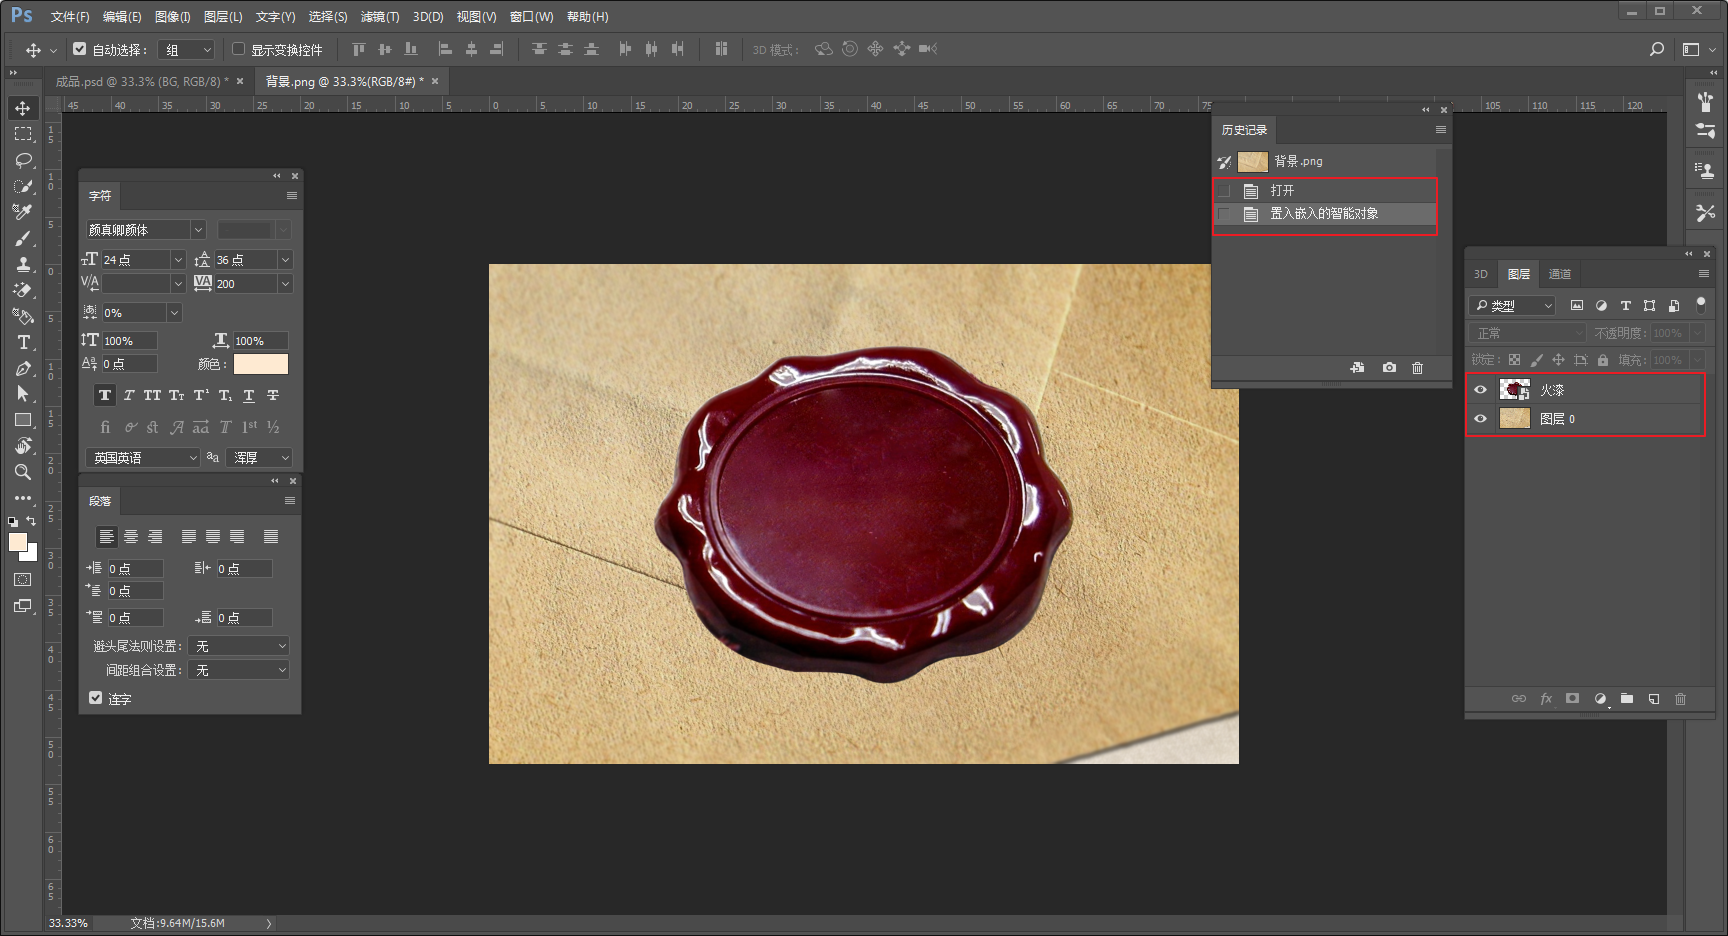Select the Rectangular Marquee tool
The height and width of the screenshot is (936, 1728).
pos(23,134)
